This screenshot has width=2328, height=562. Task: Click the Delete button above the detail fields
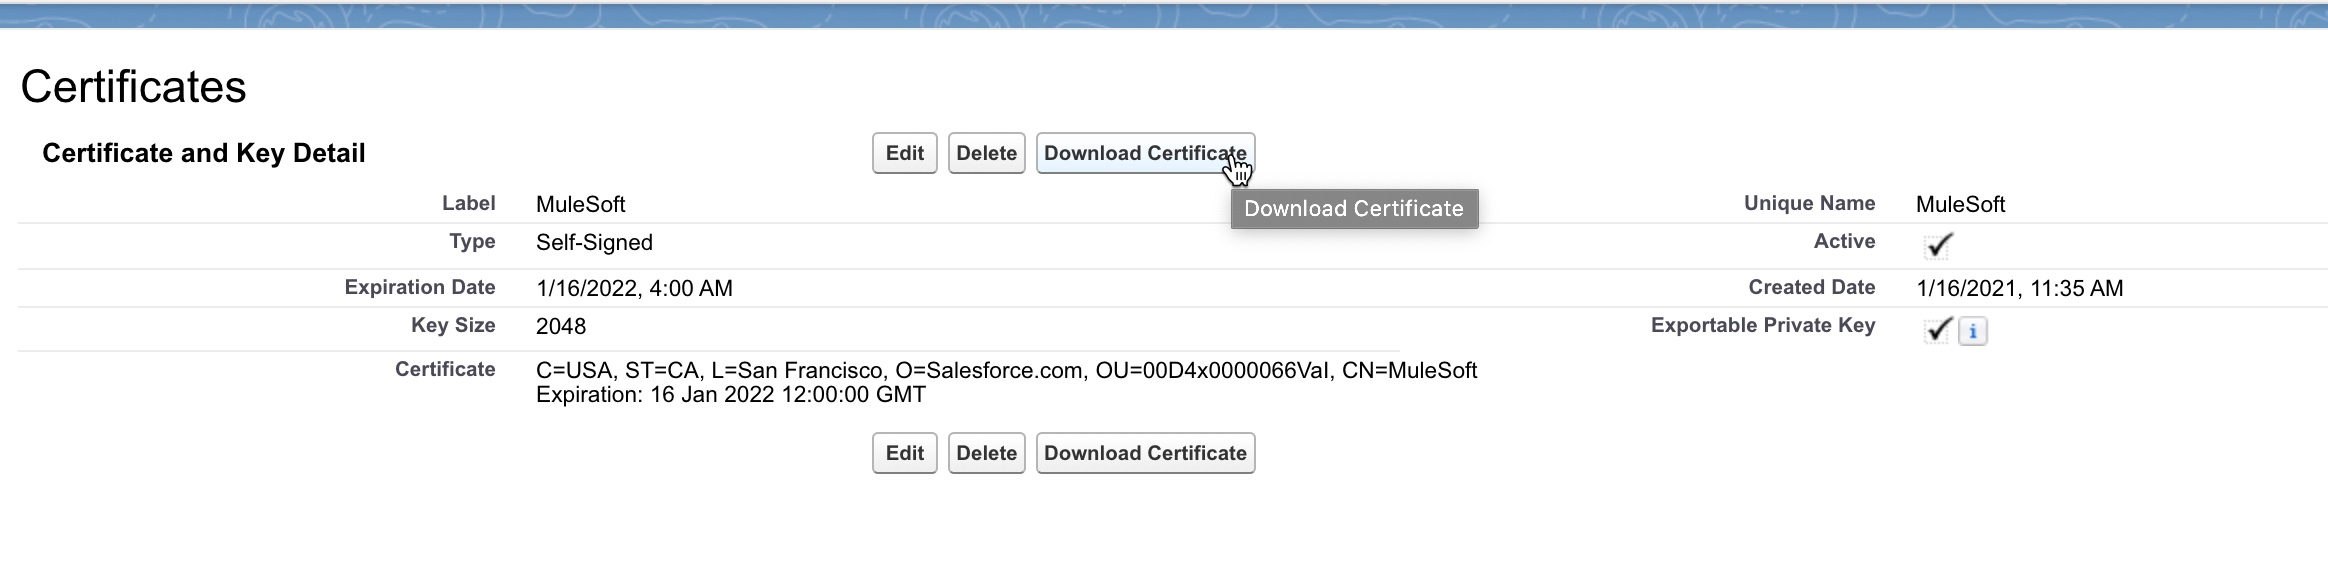pos(986,153)
